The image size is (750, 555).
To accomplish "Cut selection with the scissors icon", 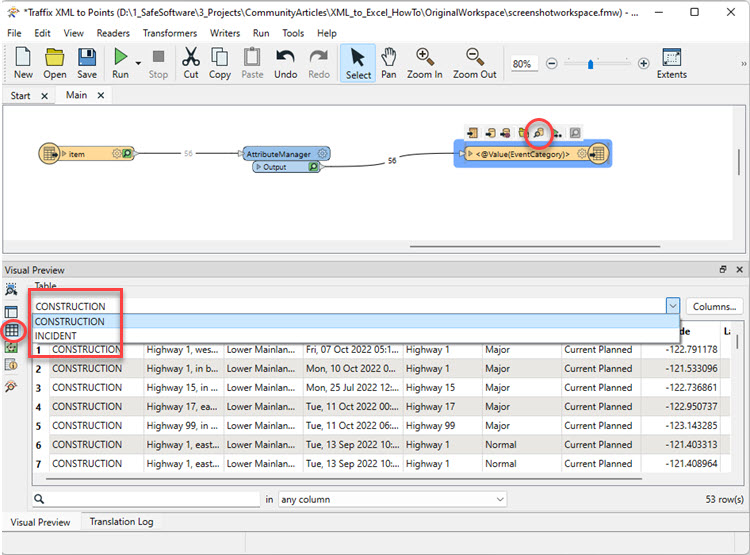I will [x=191, y=63].
